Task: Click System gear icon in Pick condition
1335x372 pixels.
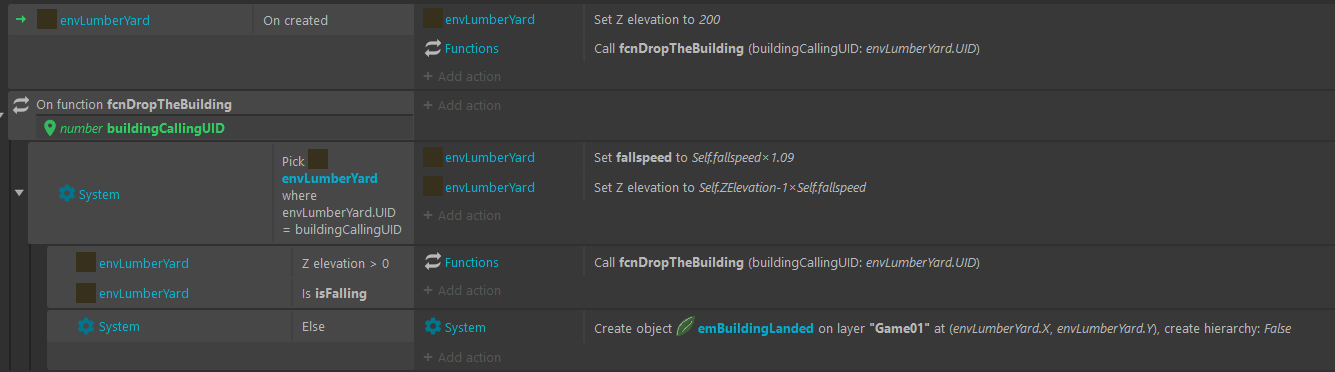Action: (67, 194)
